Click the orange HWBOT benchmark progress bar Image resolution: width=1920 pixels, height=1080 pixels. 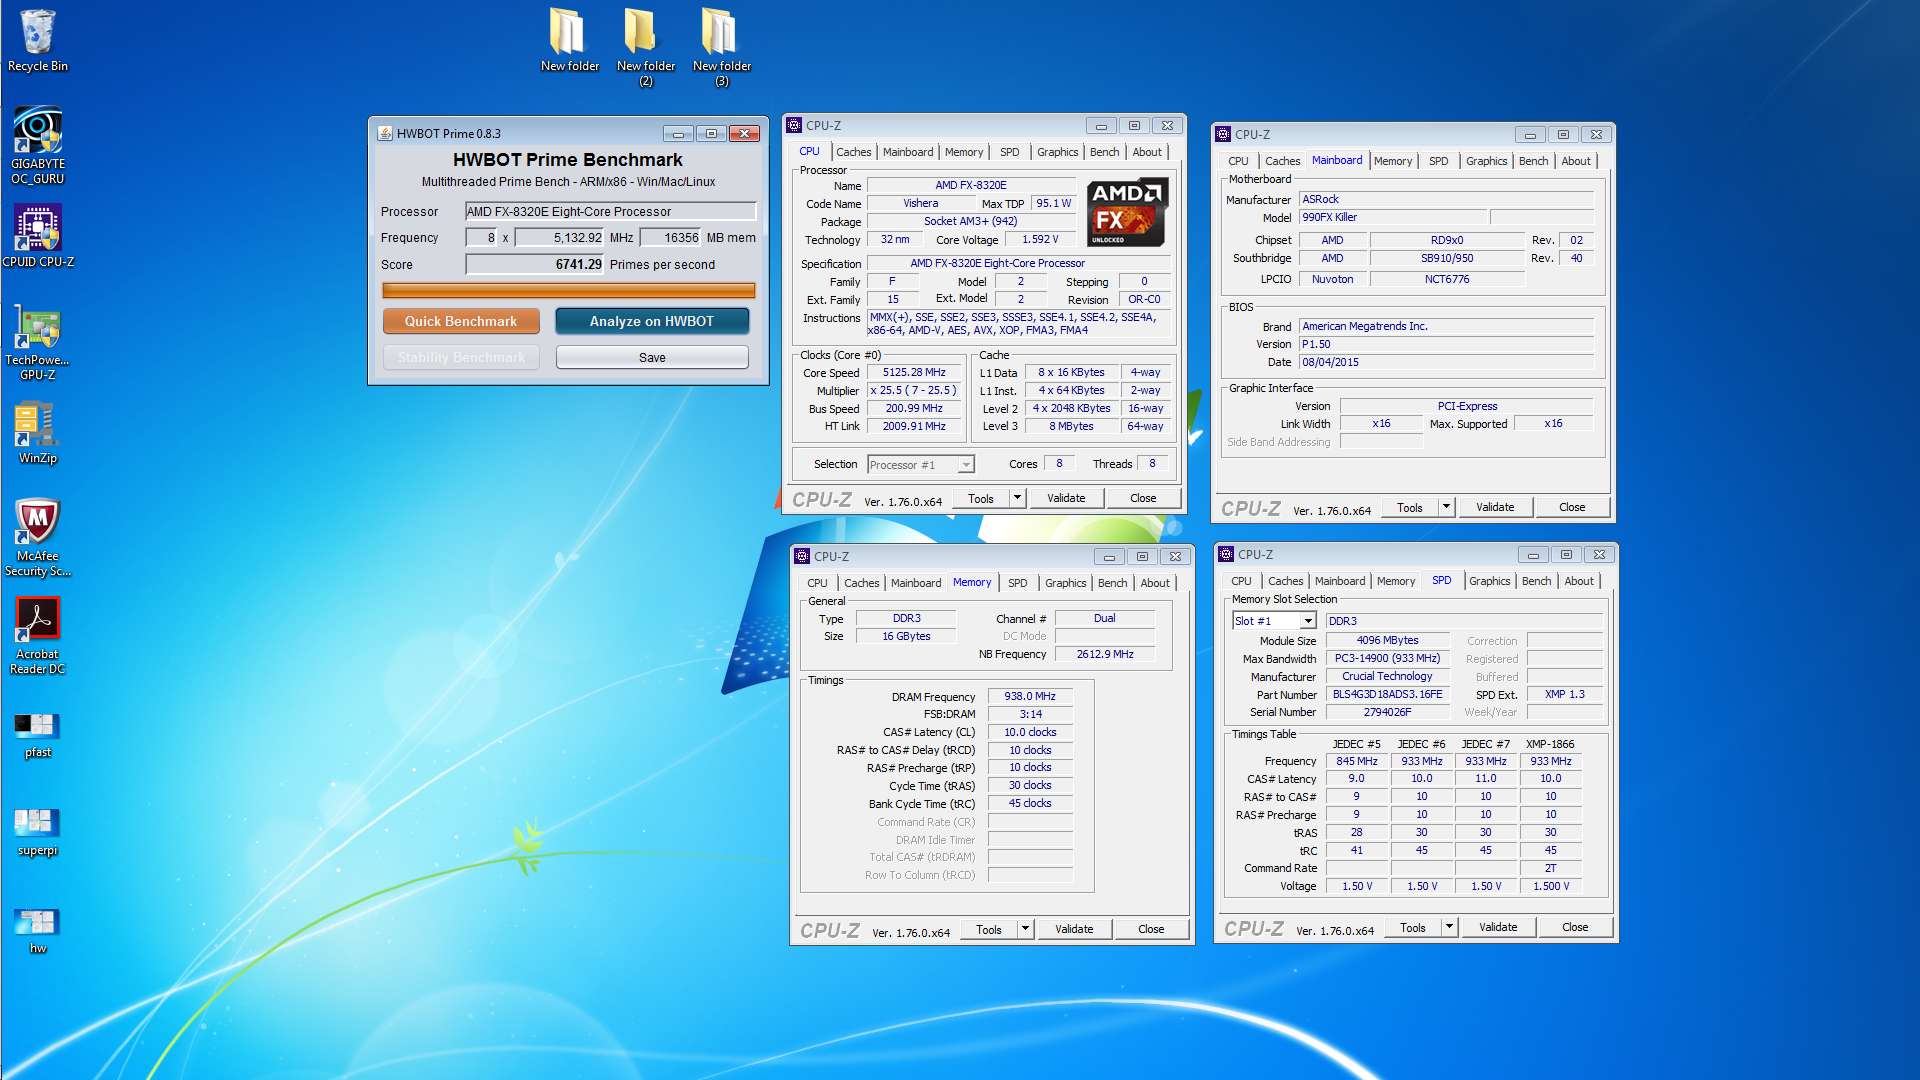click(x=568, y=291)
